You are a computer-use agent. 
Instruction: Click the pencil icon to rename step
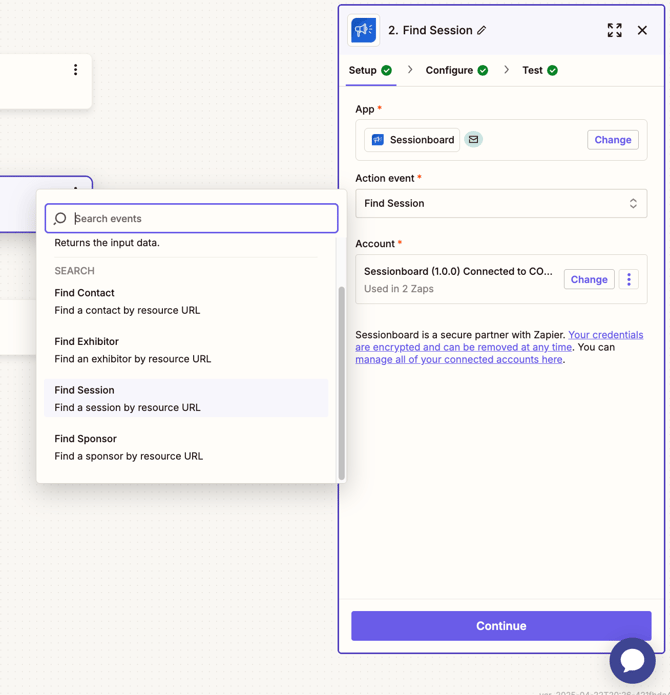[482, 30]
